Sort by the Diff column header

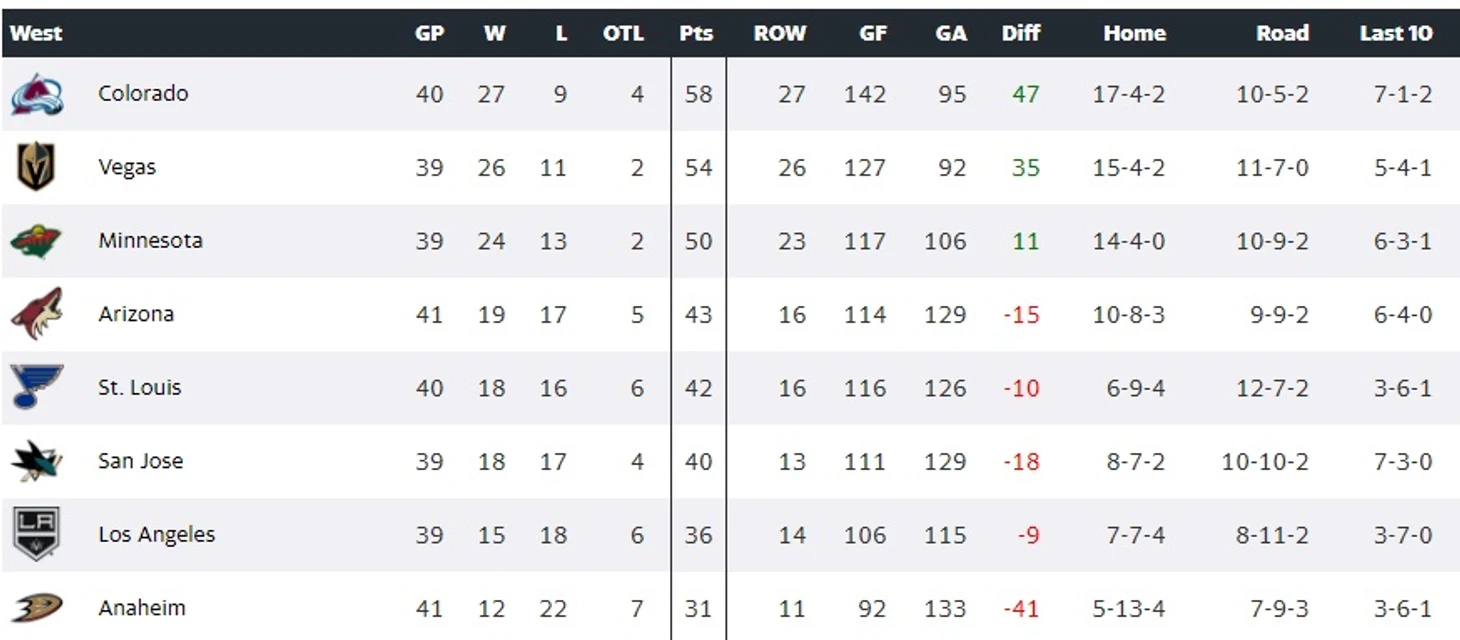(x=1021, y=33)
